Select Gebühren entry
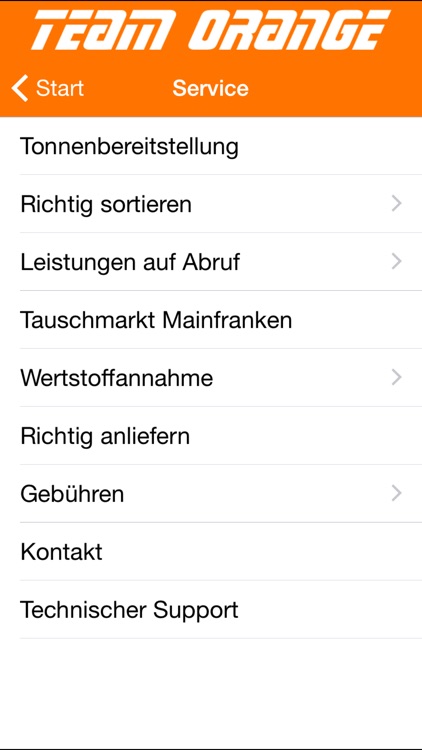Viewport: 422px width, 750px height. pyautogui.click(x=211, y=494)
